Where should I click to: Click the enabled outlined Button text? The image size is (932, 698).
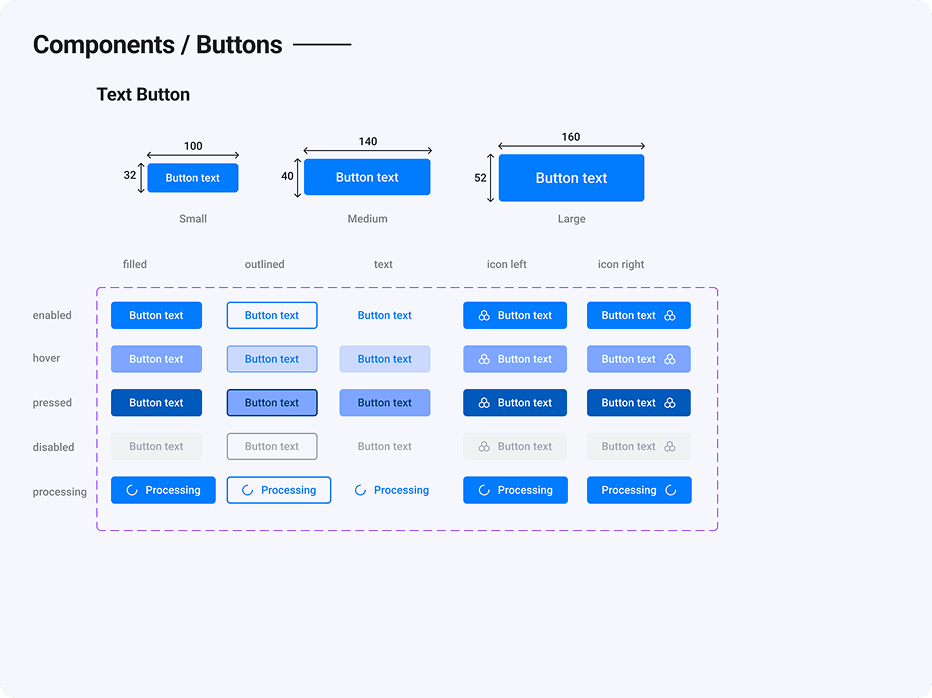click(x=272, y=316)
